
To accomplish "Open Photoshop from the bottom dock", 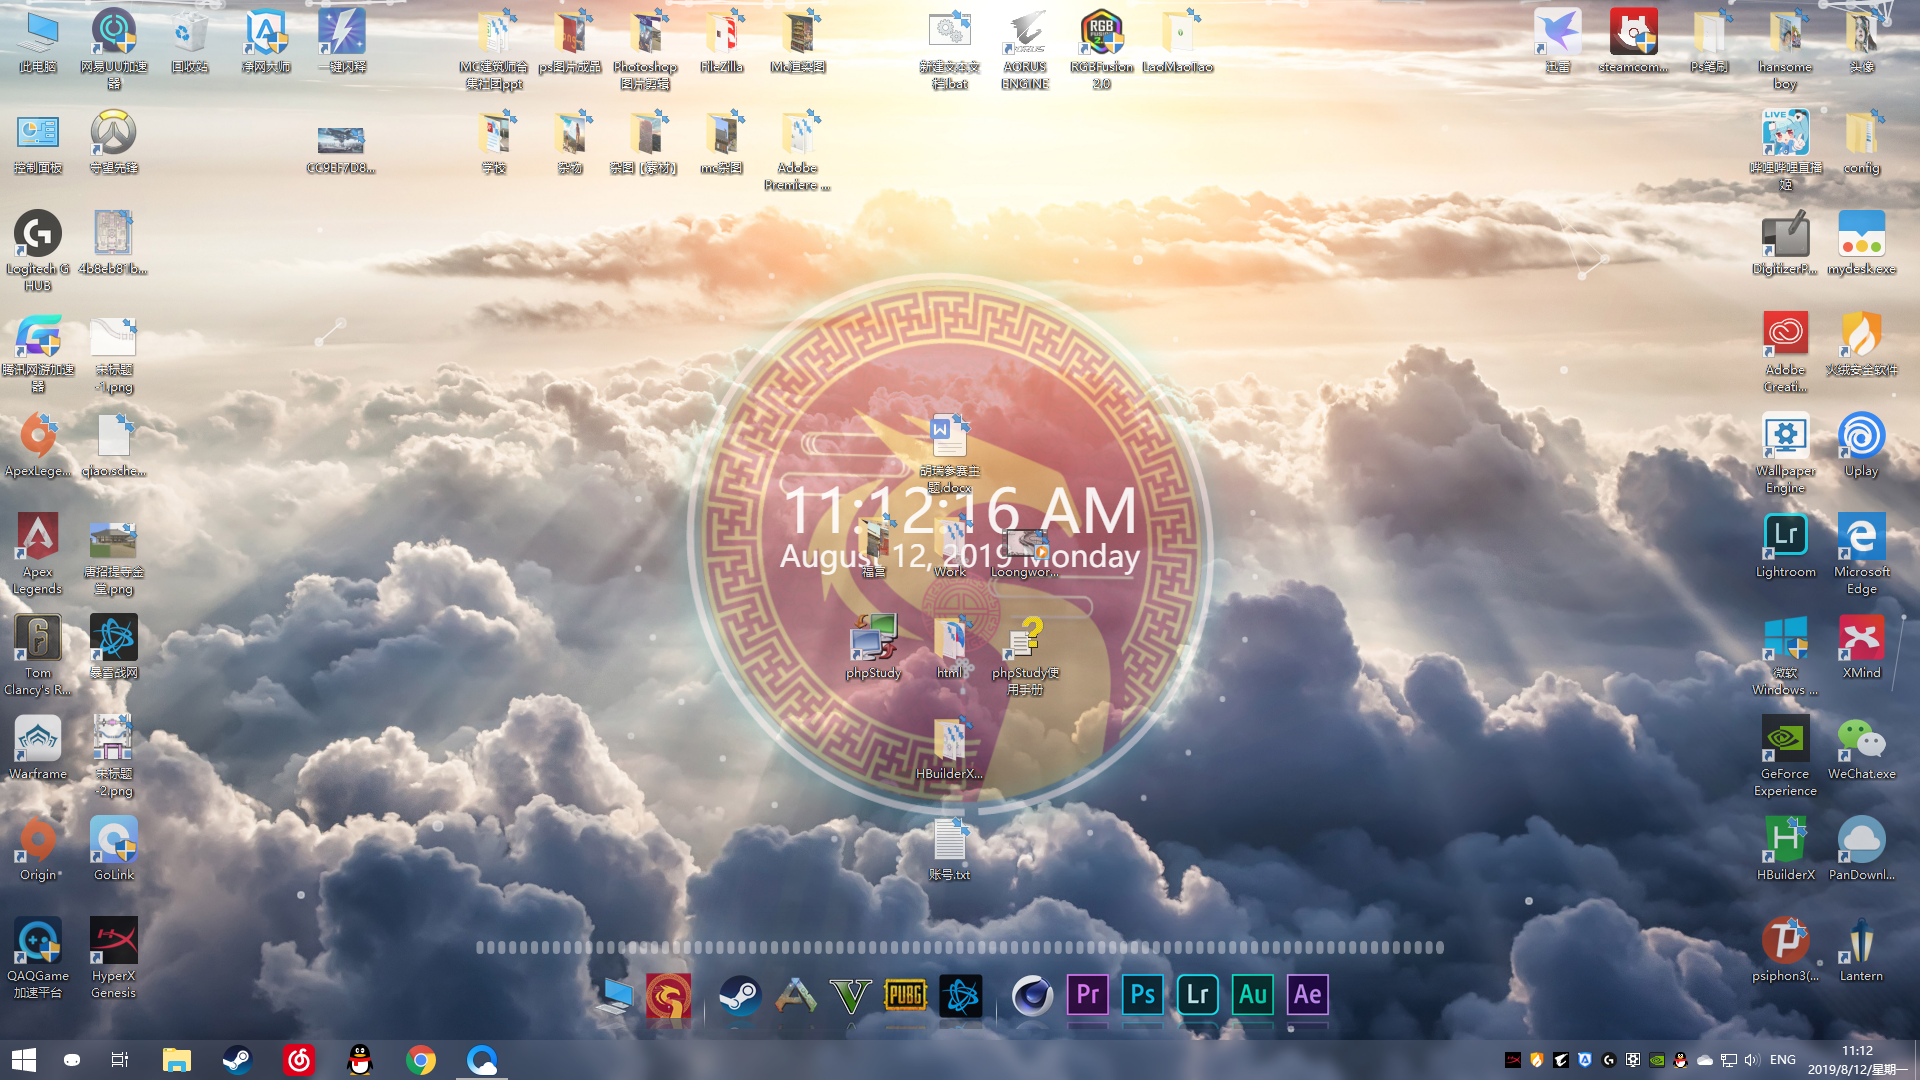I will coord(1142,995).
